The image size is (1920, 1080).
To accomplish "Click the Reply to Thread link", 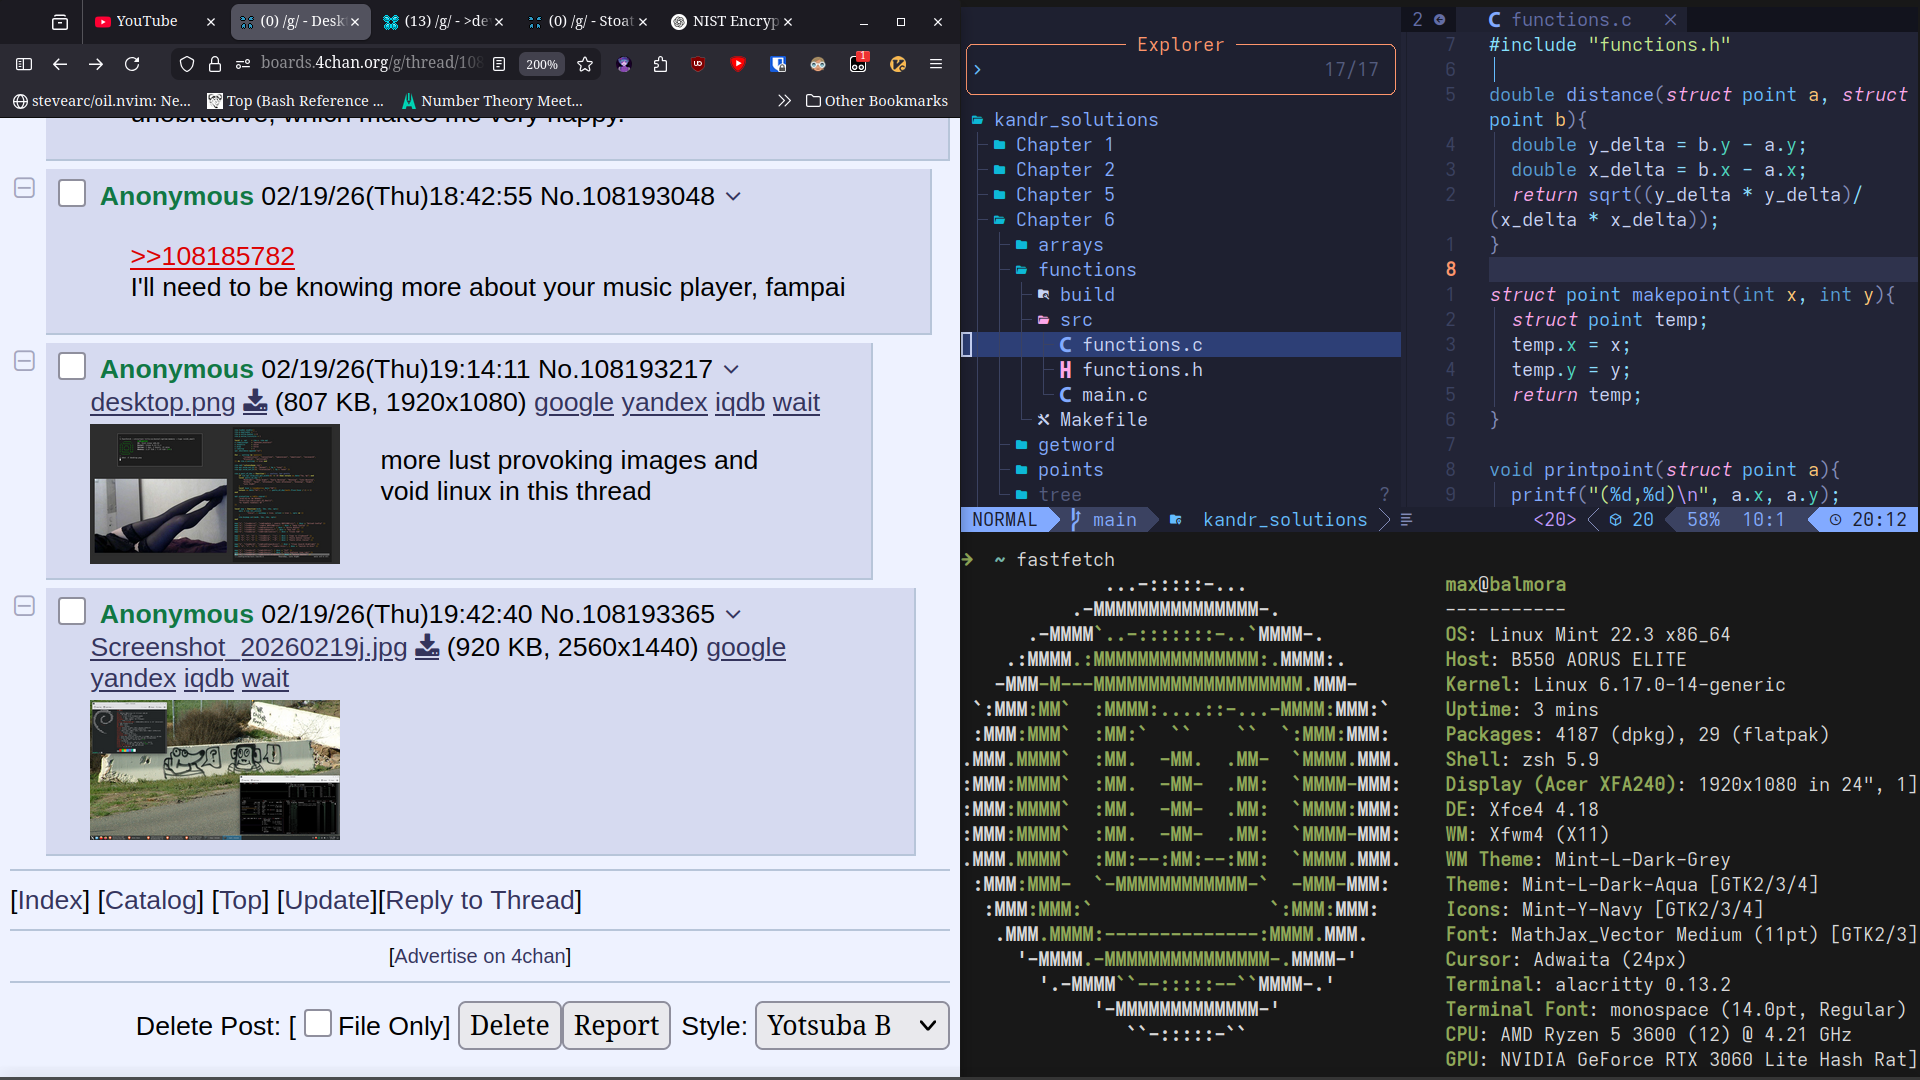I will [x=480, y=900].
